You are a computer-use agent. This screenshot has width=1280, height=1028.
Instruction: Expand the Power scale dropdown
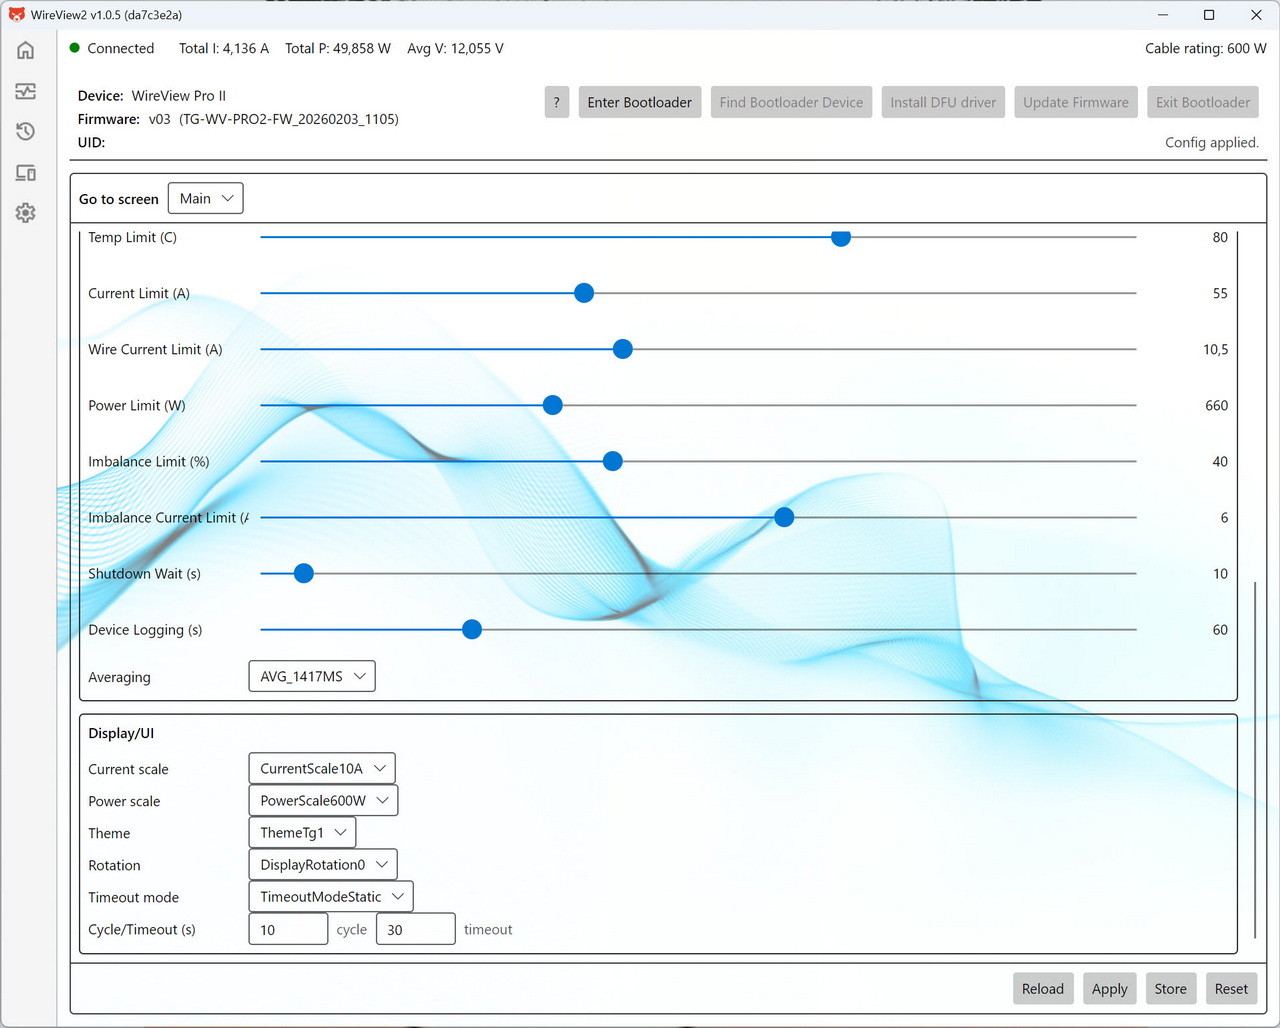coord(323,801)
